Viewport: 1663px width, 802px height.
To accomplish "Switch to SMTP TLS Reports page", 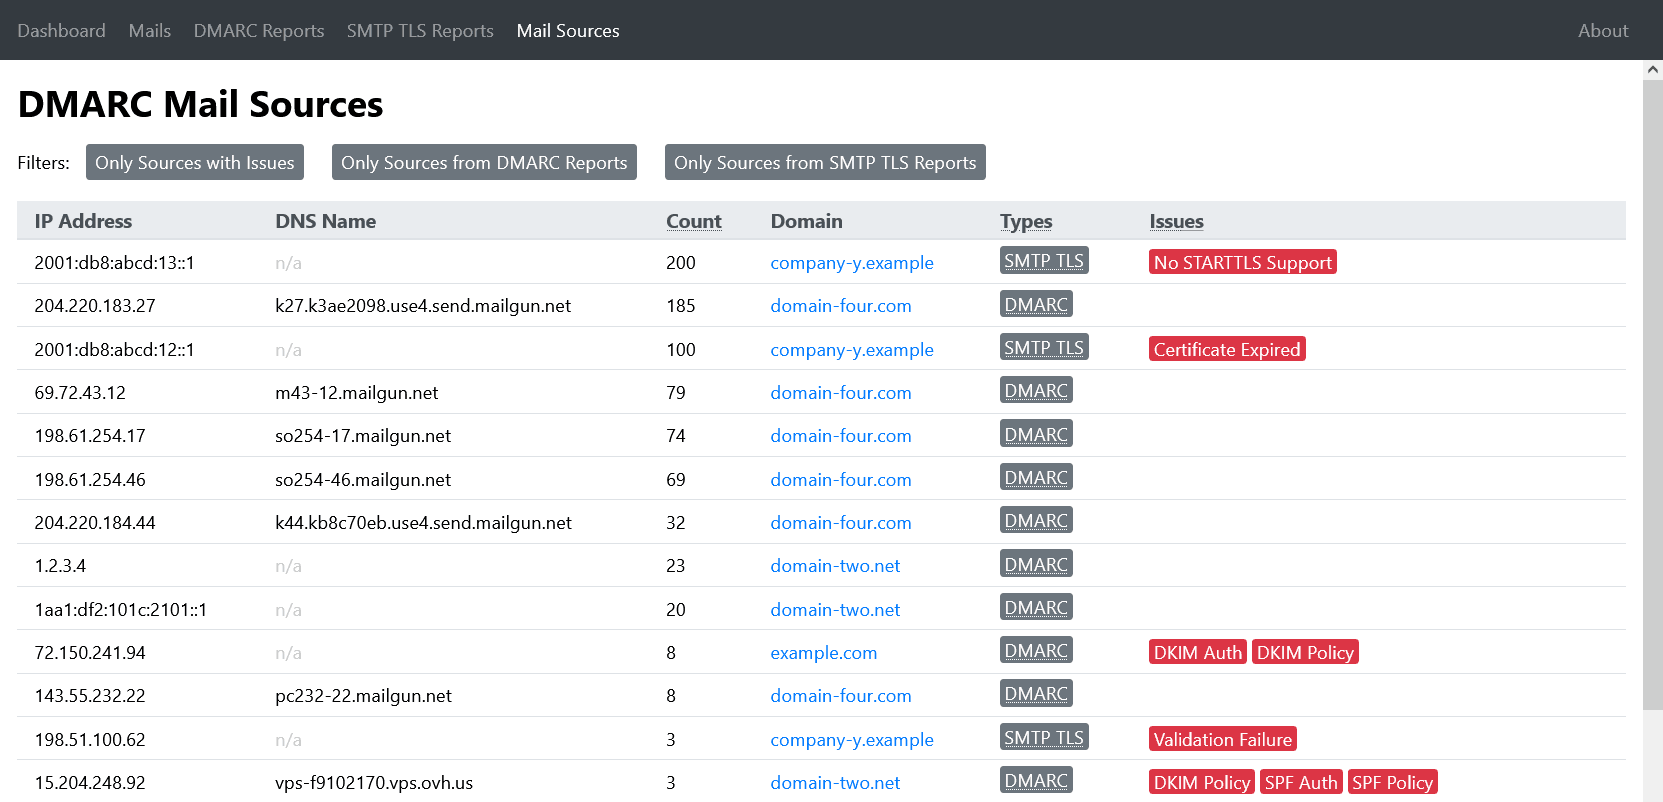I will (x=420, y=31).
